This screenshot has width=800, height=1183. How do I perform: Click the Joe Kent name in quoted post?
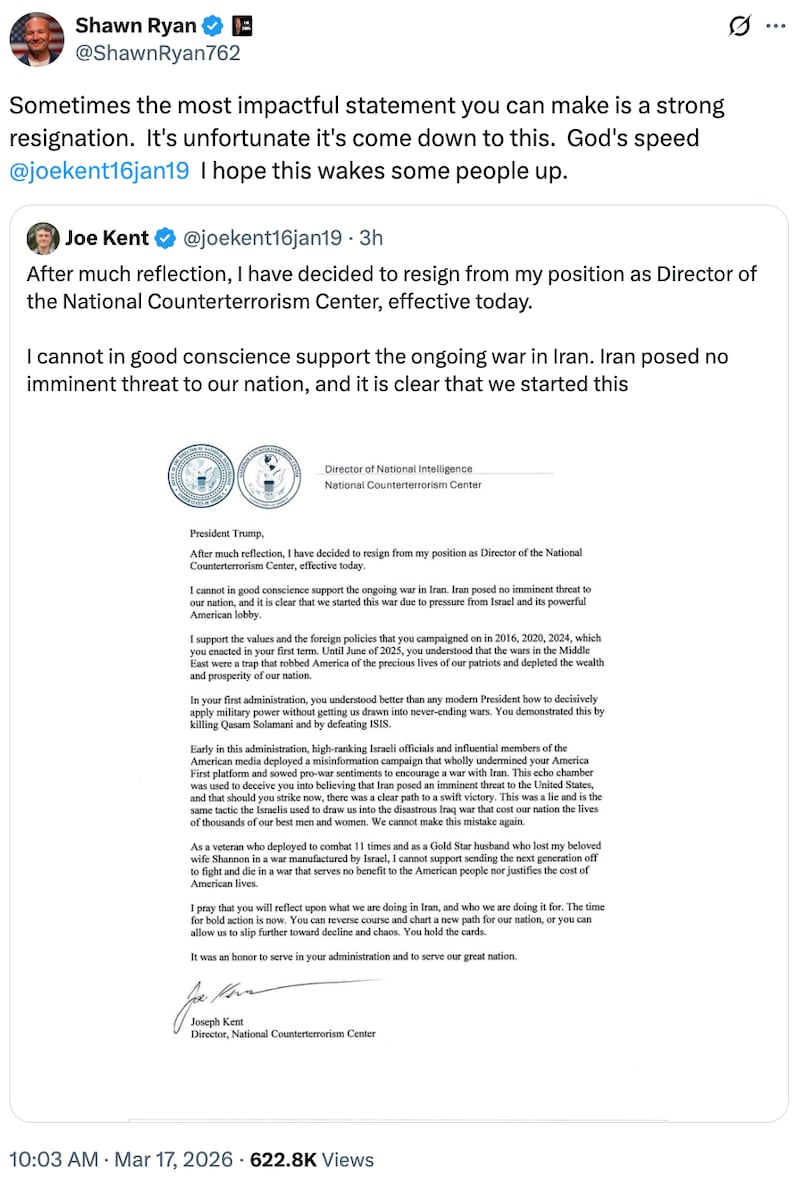pos(107,238)
